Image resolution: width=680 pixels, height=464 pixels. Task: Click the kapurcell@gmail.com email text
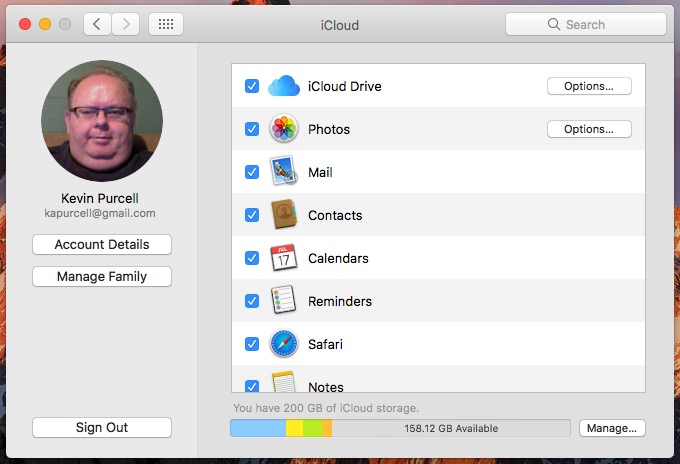click(x=100, y=213)
